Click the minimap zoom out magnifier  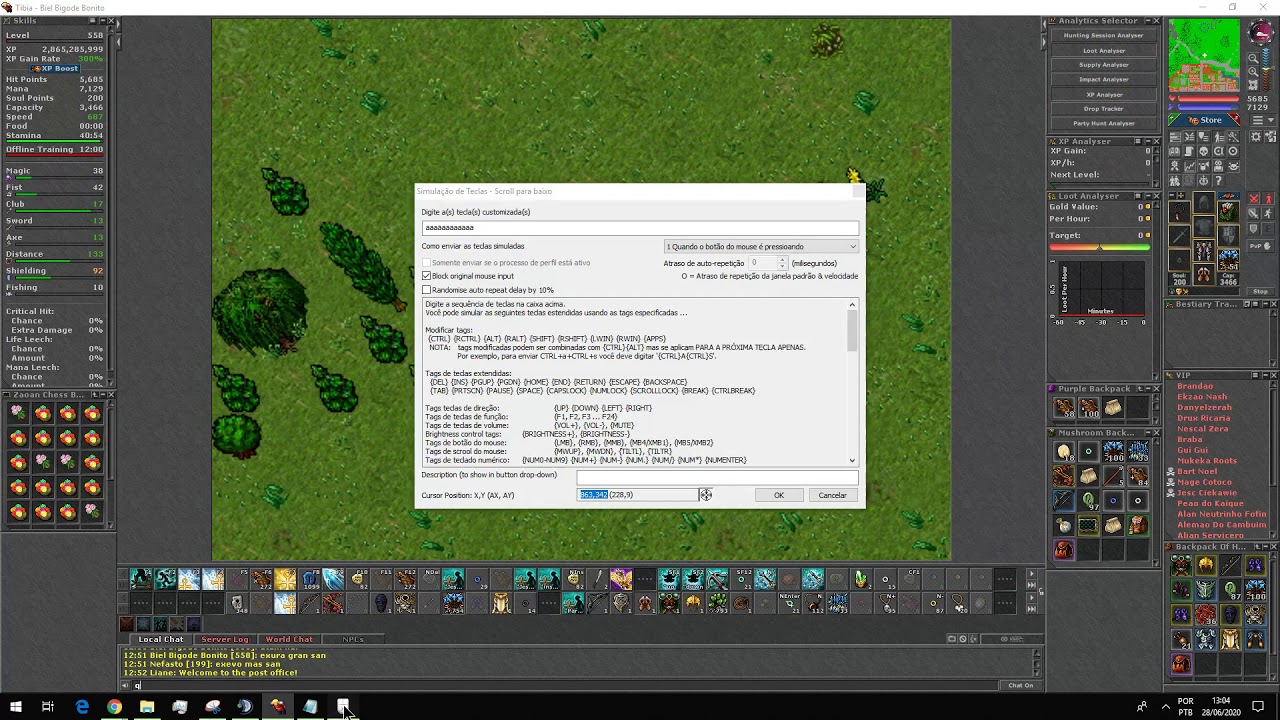pos(1253,60)
